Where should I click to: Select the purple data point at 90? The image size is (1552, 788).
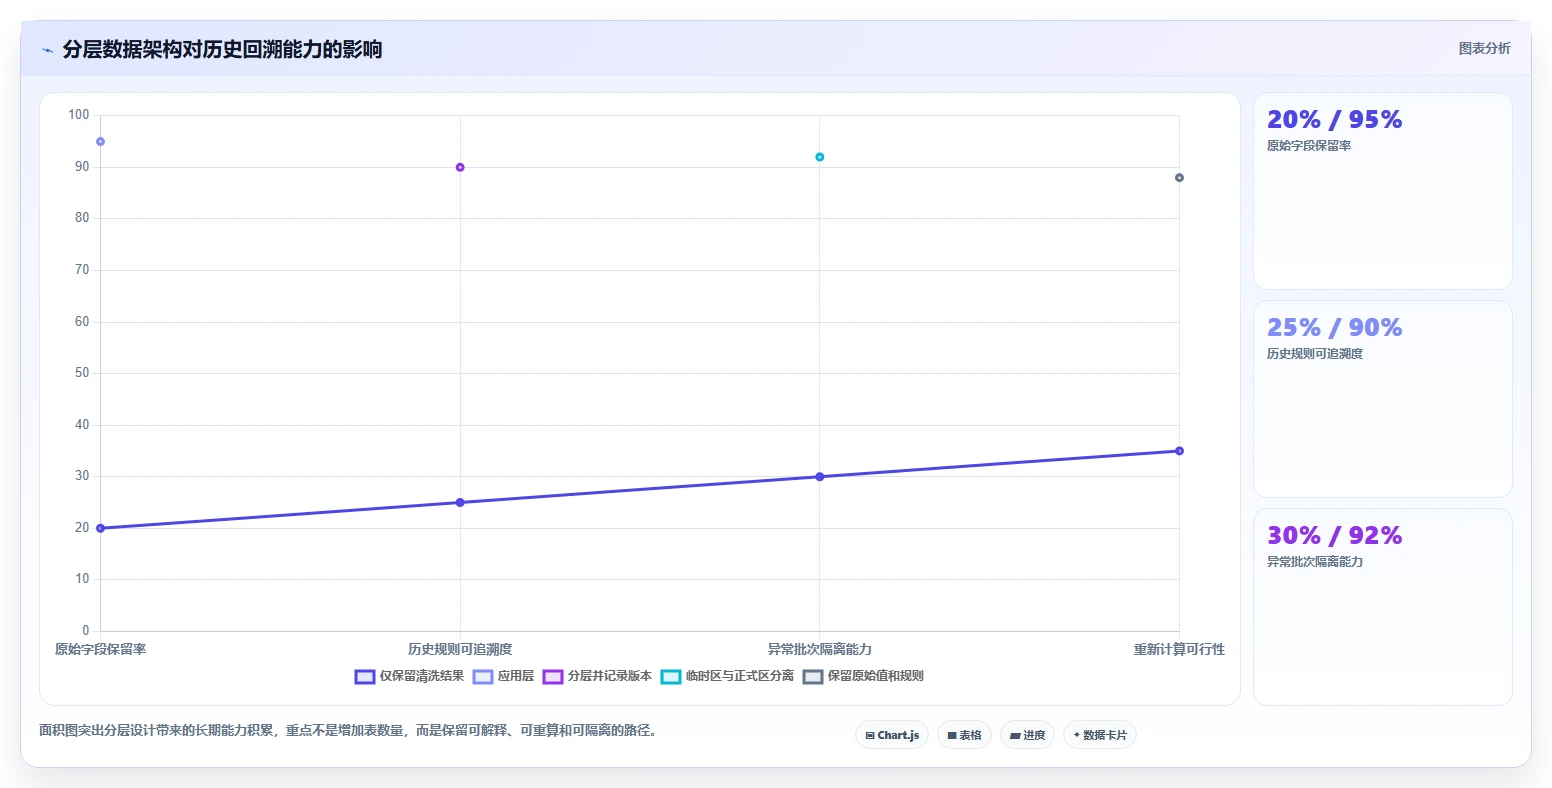460,167
